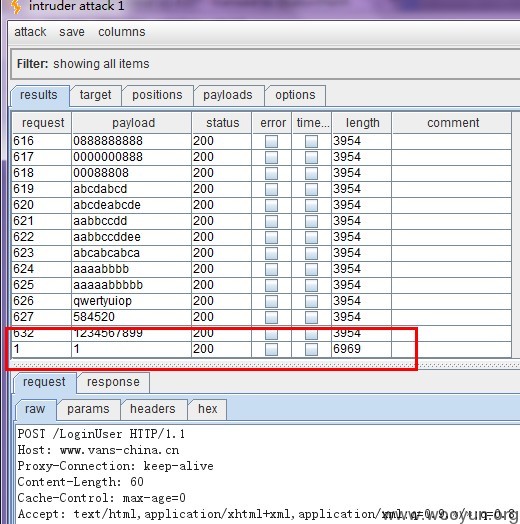Toggle error checkbox for request 624
520x524 pixels.
[271, 270]
